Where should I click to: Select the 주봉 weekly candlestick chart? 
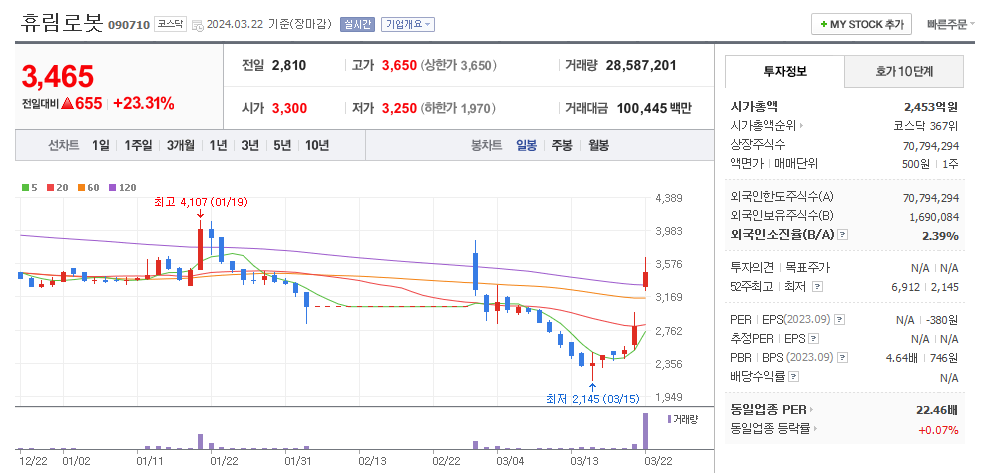(x=562, y=145)
